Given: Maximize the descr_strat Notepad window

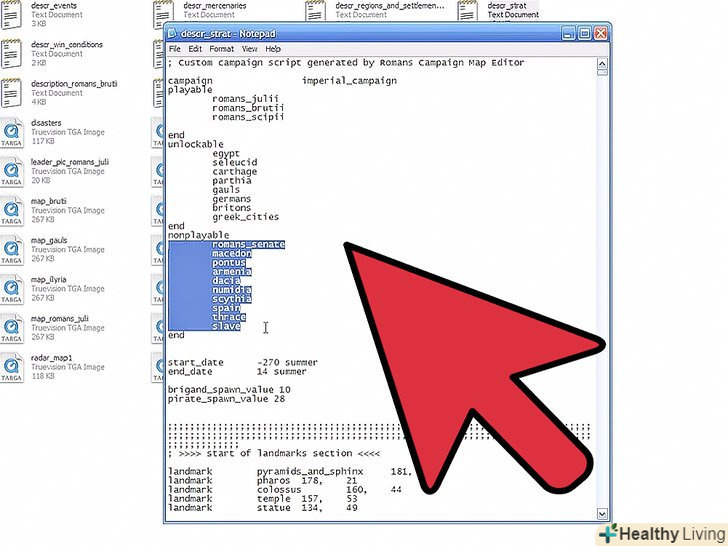Looking at the screenshot, I should pyautogui.click(x=585, y=33).
